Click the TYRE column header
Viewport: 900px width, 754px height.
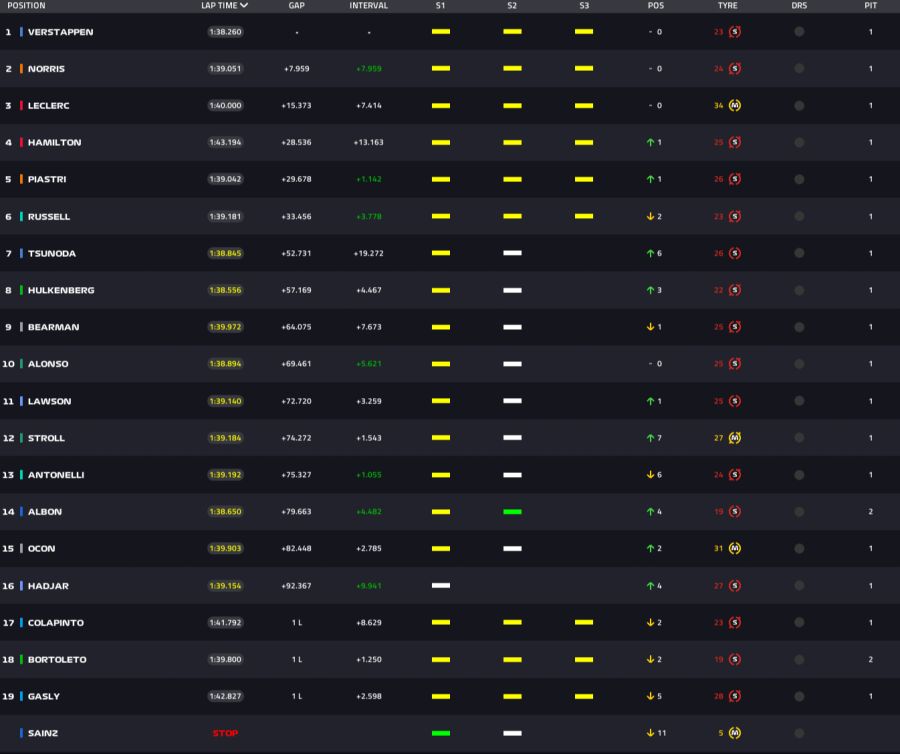727,6
